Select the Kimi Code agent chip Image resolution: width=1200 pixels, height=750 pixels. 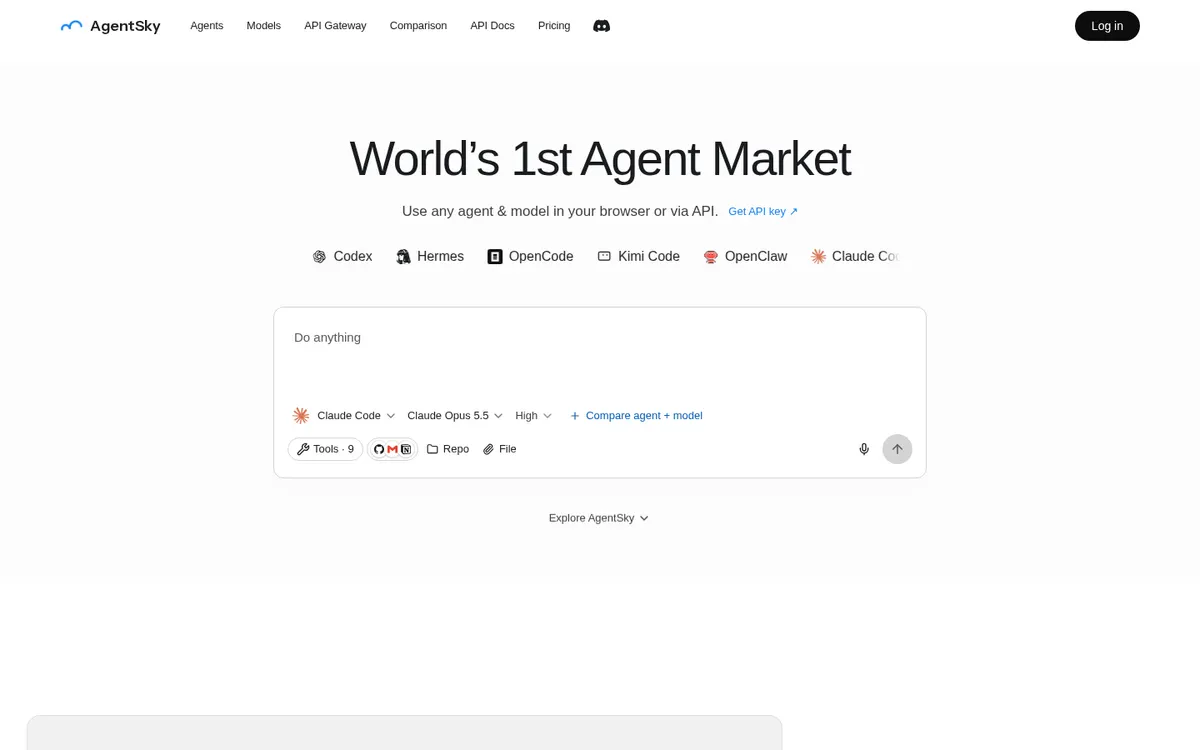[x=638, y=257]
